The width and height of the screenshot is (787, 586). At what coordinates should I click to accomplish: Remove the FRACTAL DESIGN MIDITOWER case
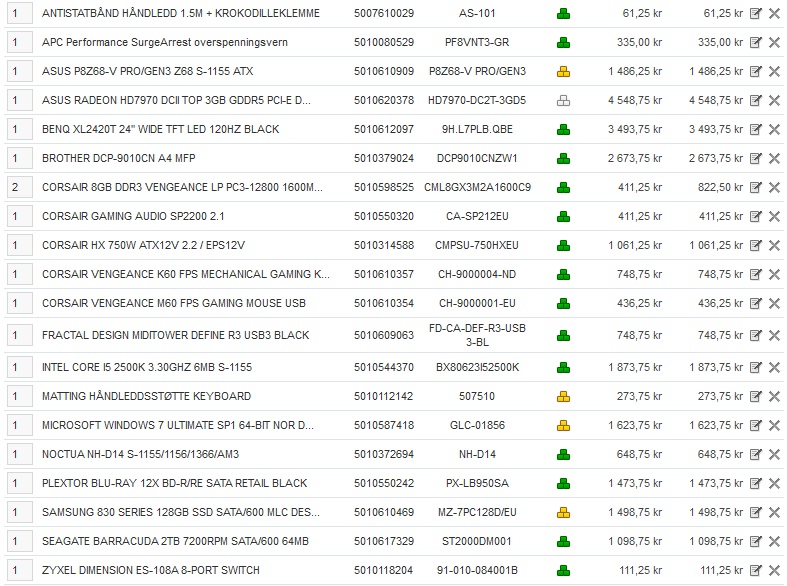pyautogui.click(x=774, y=335)
